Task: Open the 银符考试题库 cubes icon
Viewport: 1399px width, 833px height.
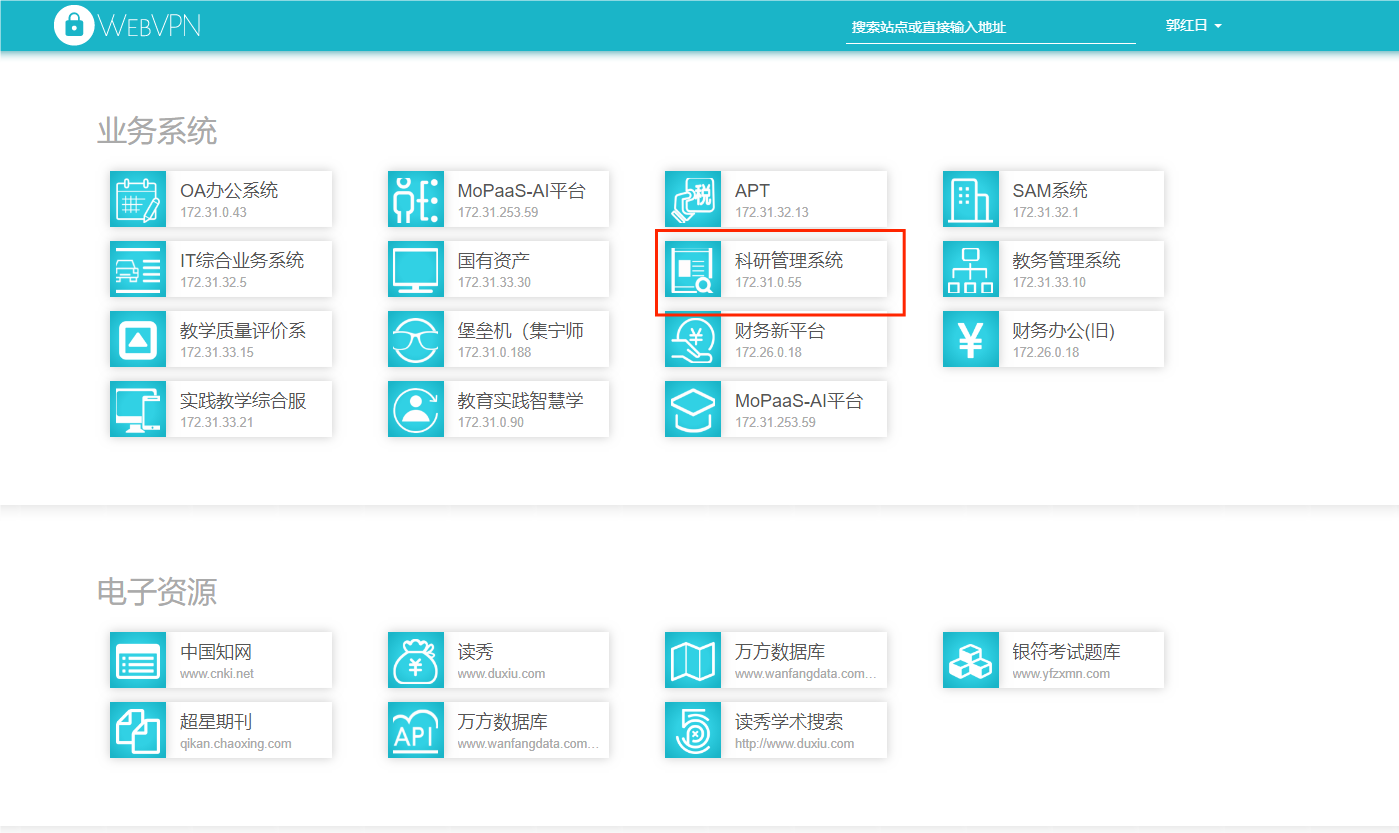Action: tap(971, 660)
